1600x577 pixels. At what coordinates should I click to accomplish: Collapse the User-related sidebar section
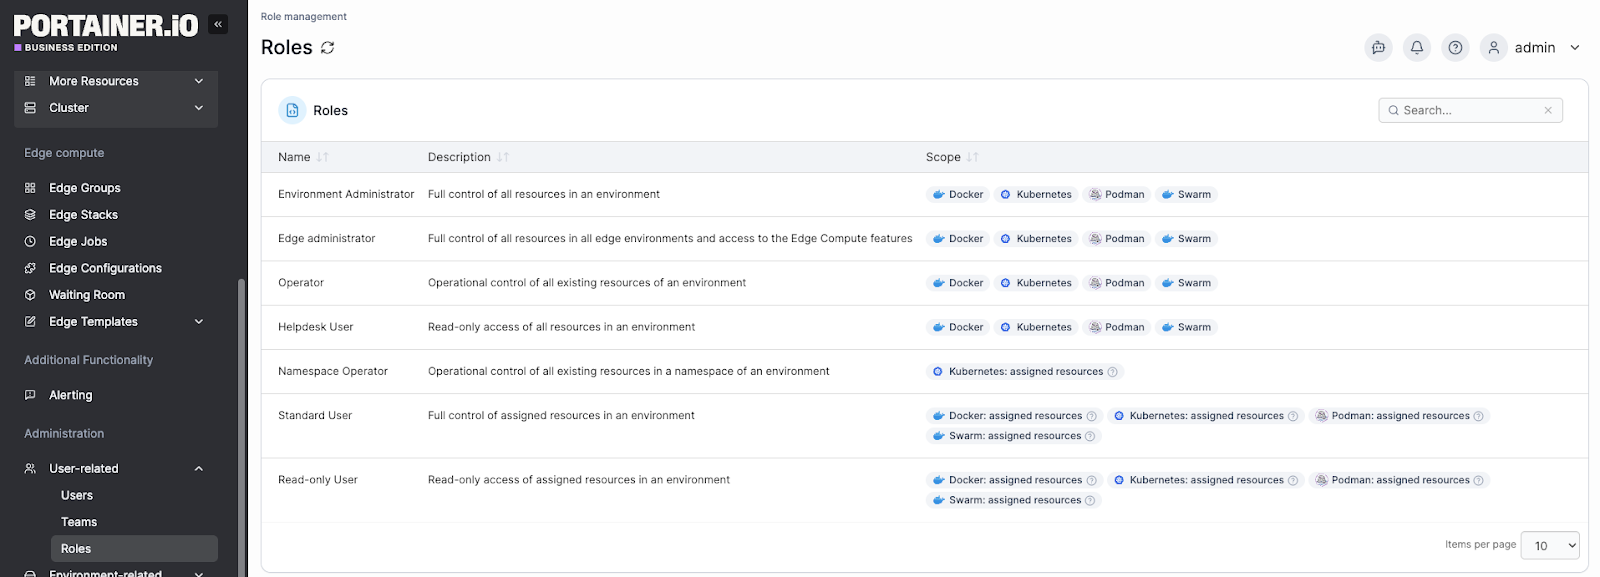tap(199, 469)
